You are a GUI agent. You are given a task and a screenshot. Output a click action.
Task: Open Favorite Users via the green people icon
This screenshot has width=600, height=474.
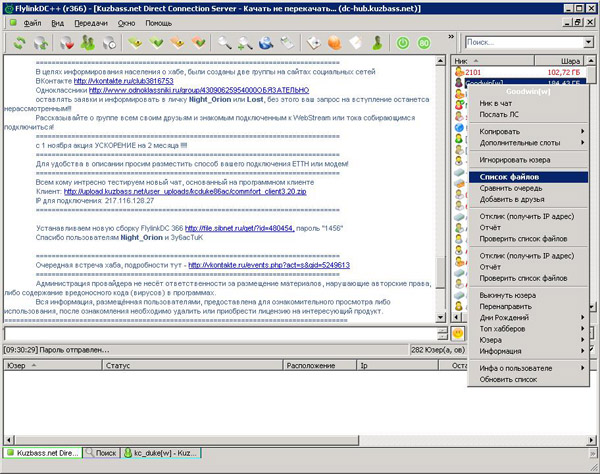(88, 43)
